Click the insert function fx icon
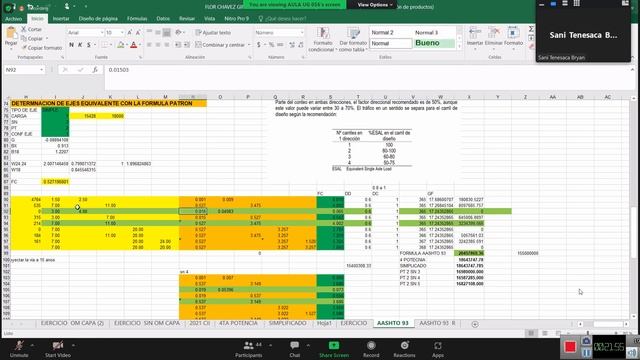The height and width of the screenshot is (360, 640). click(95, 70)
